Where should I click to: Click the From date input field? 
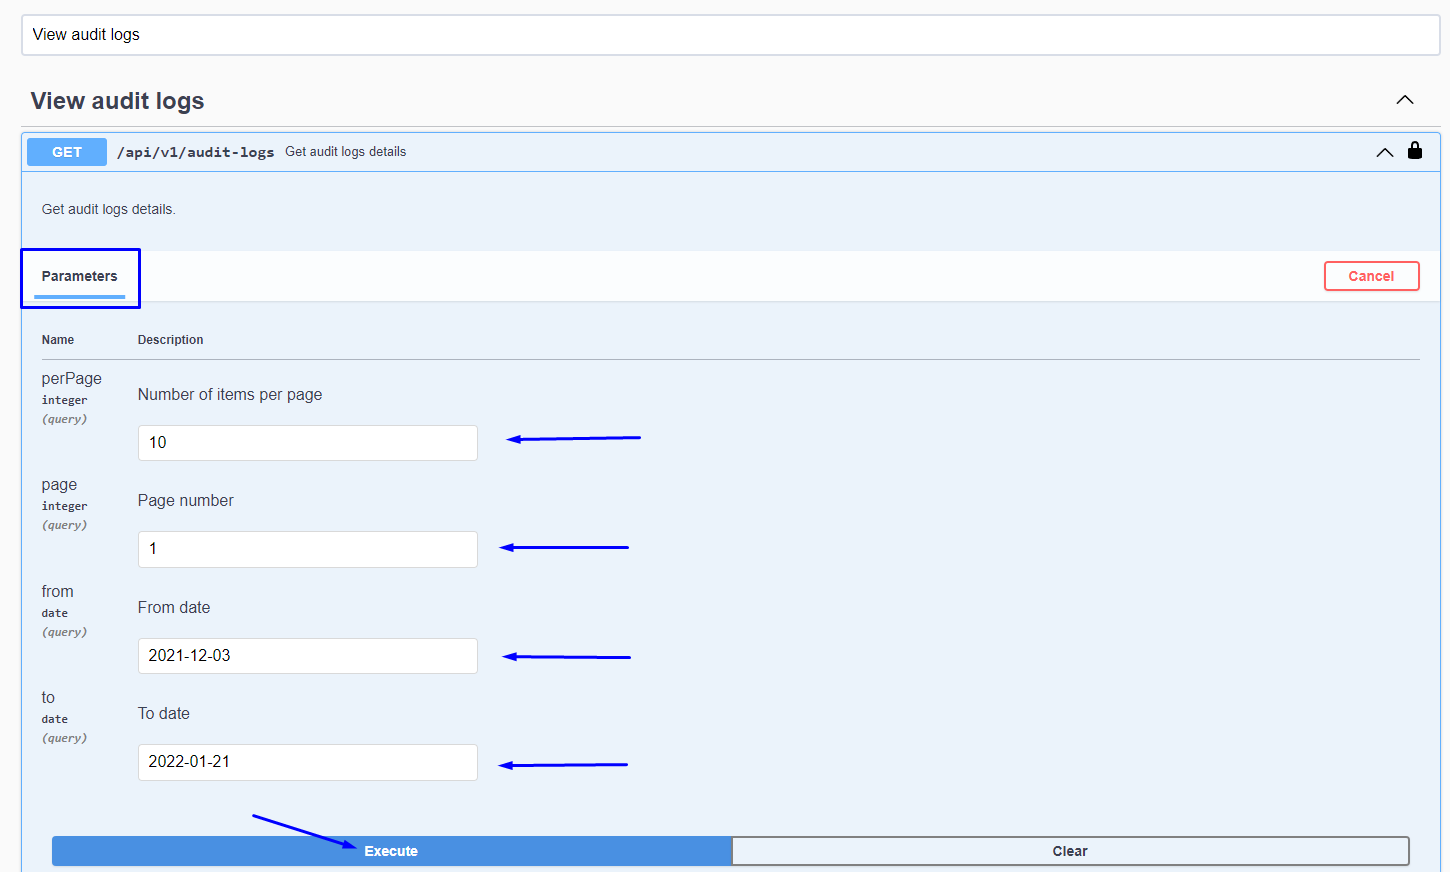(307, 656)
